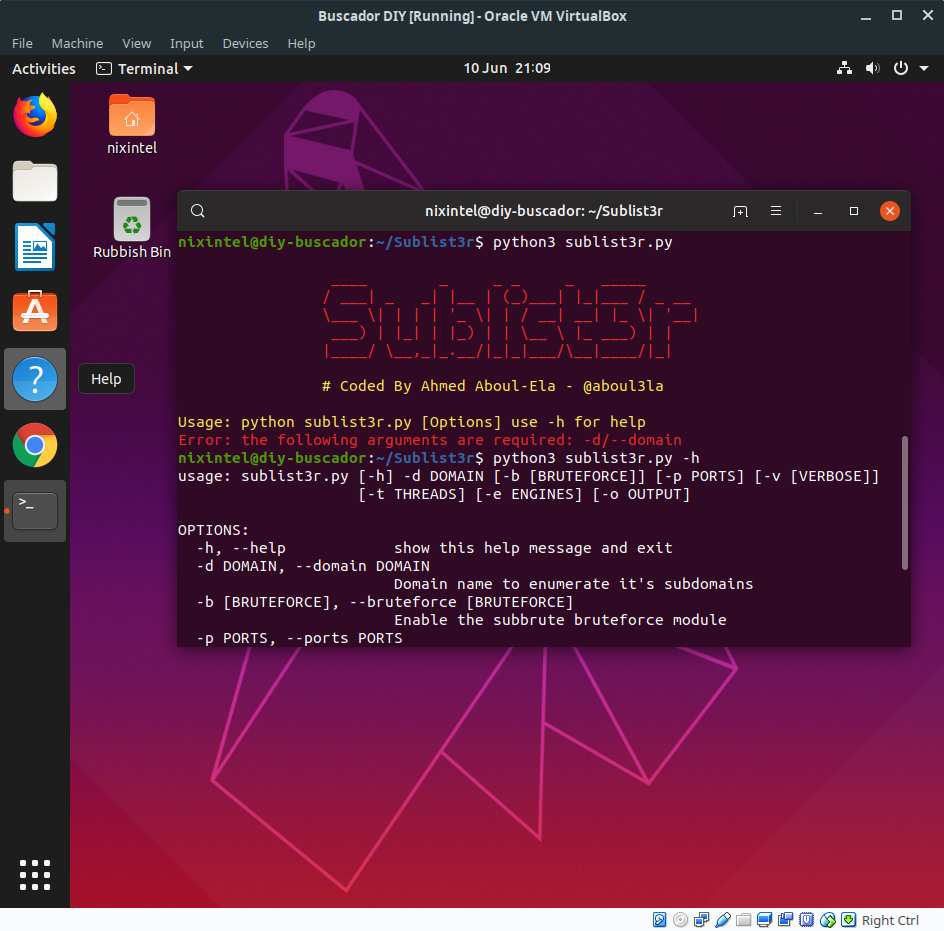The image size is (944, 931).
Task: Click the VirtualBox keyboard capture arrow icon
Action: (x=848, y=920)
